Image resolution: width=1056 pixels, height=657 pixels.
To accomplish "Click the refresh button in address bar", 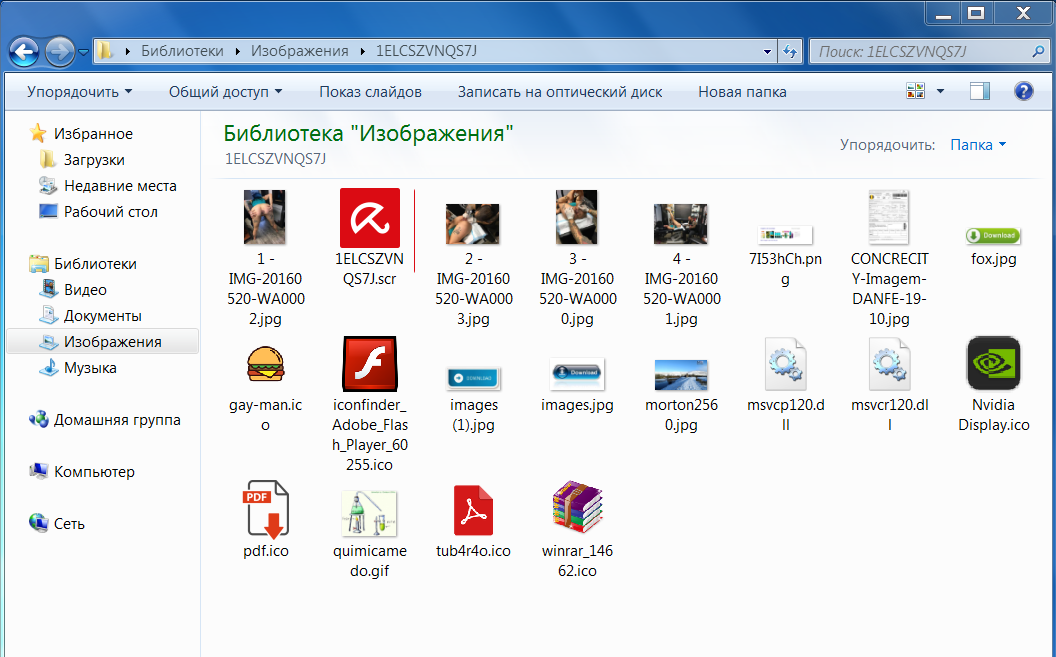I will click(790, 51).
